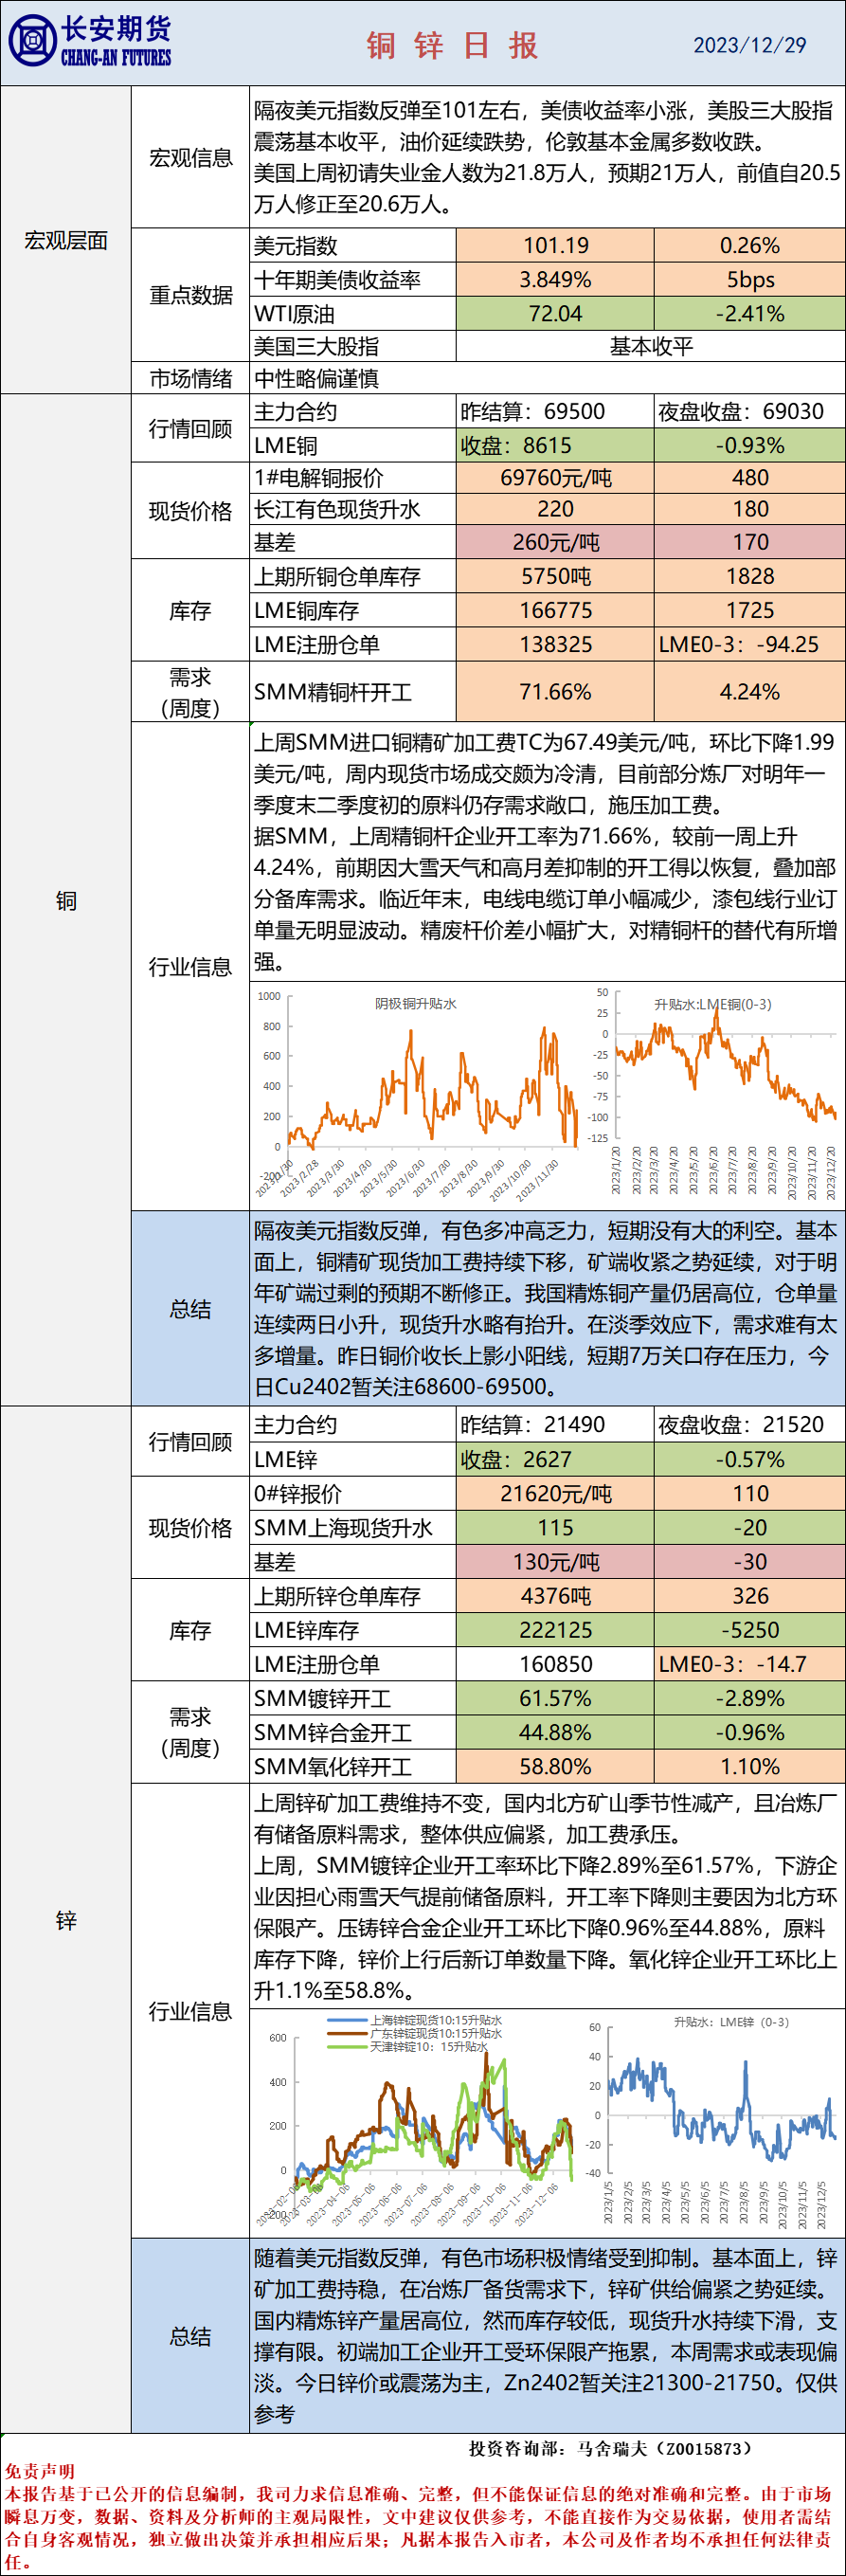Click the zinc warrants value "160850"
This screenshot has width=846, height=2576.
pyautogui.click(x=555, y=1664)
